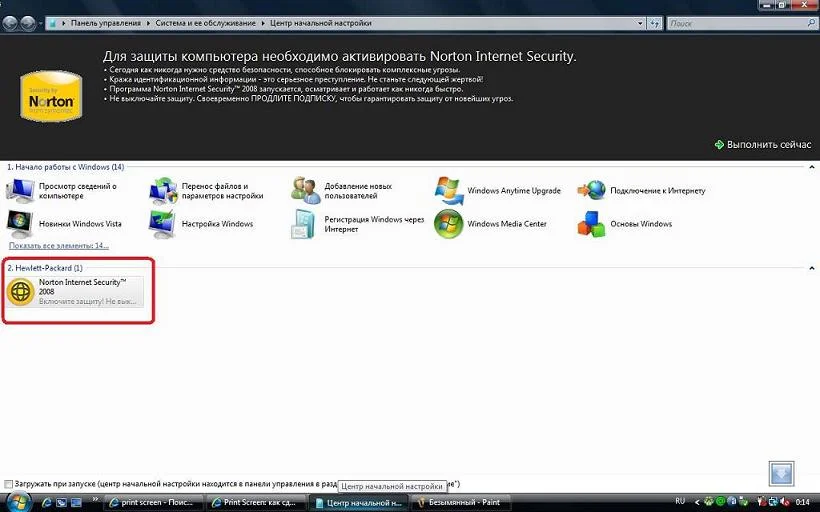Click 'Подключение к Интернету' label
The width and height of the screenshot is (820, 512).
coord(657,191)
